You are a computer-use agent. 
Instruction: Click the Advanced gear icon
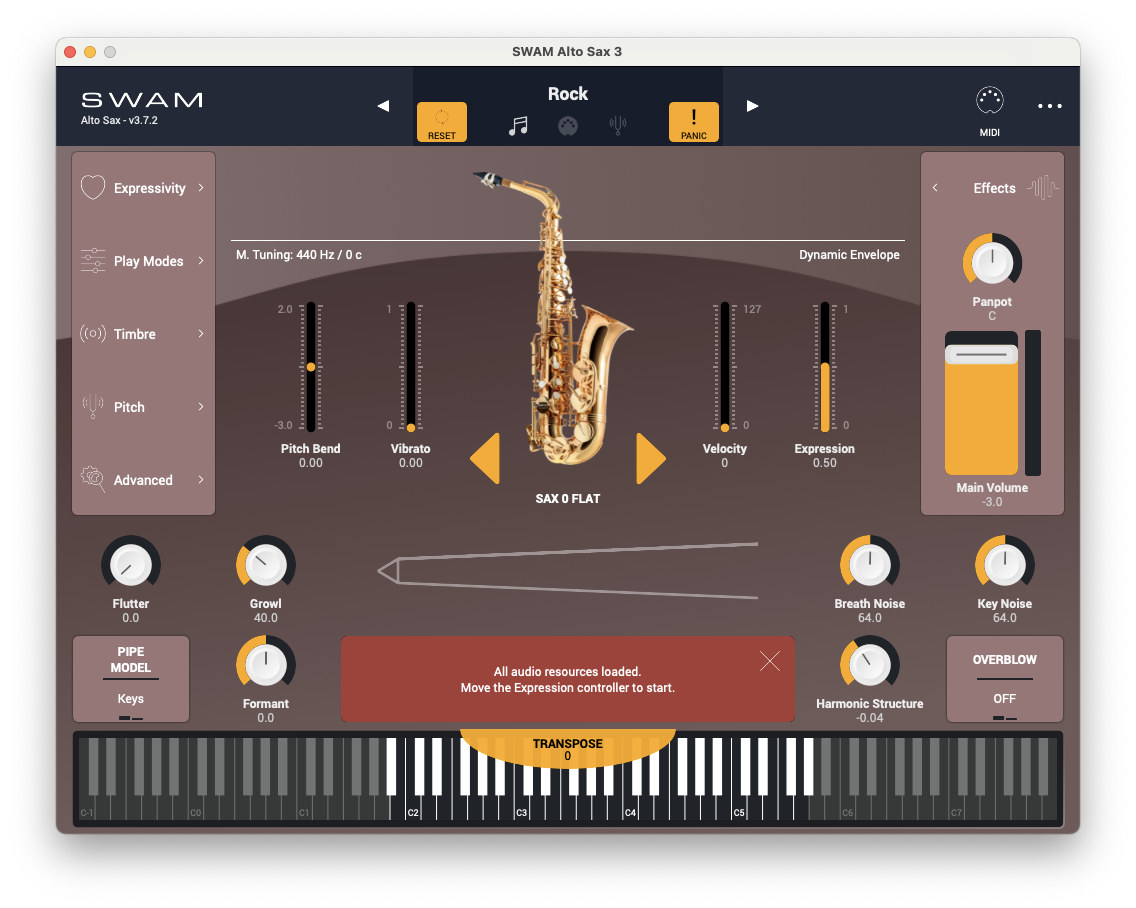coord(93,479)
